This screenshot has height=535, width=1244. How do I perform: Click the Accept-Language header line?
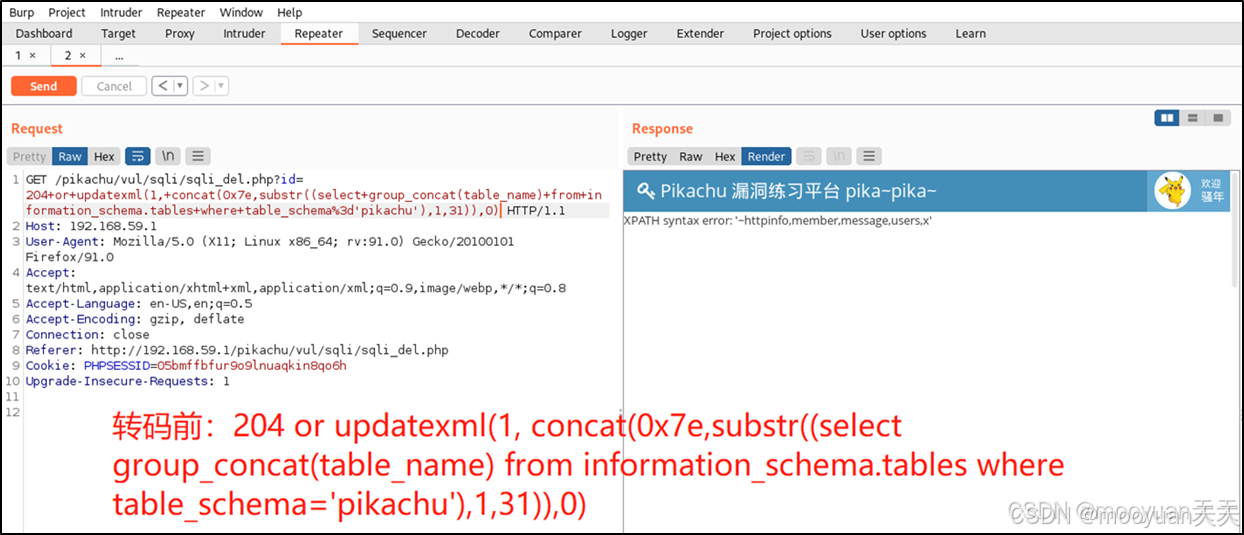click(139, 303)
